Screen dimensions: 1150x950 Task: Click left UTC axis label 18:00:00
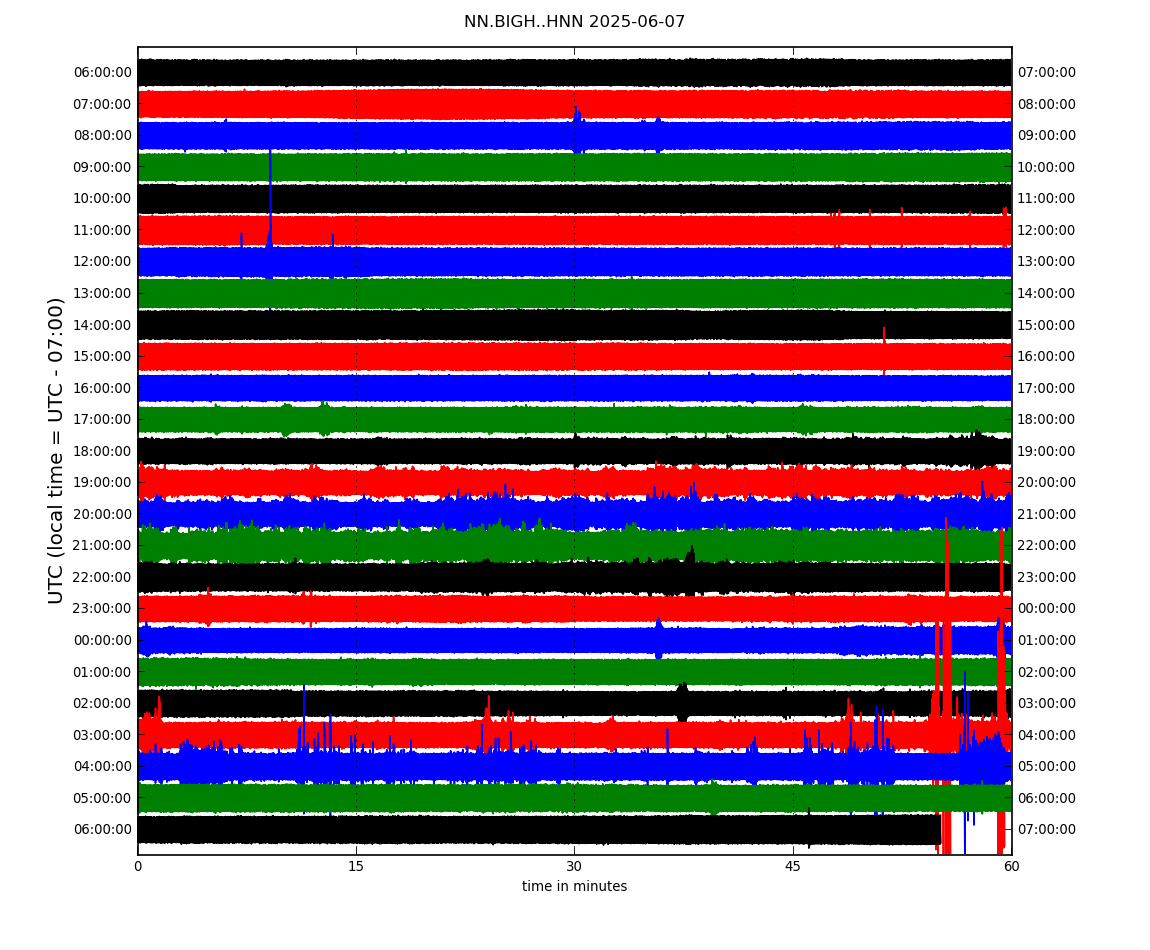click(x=103, y=451)
